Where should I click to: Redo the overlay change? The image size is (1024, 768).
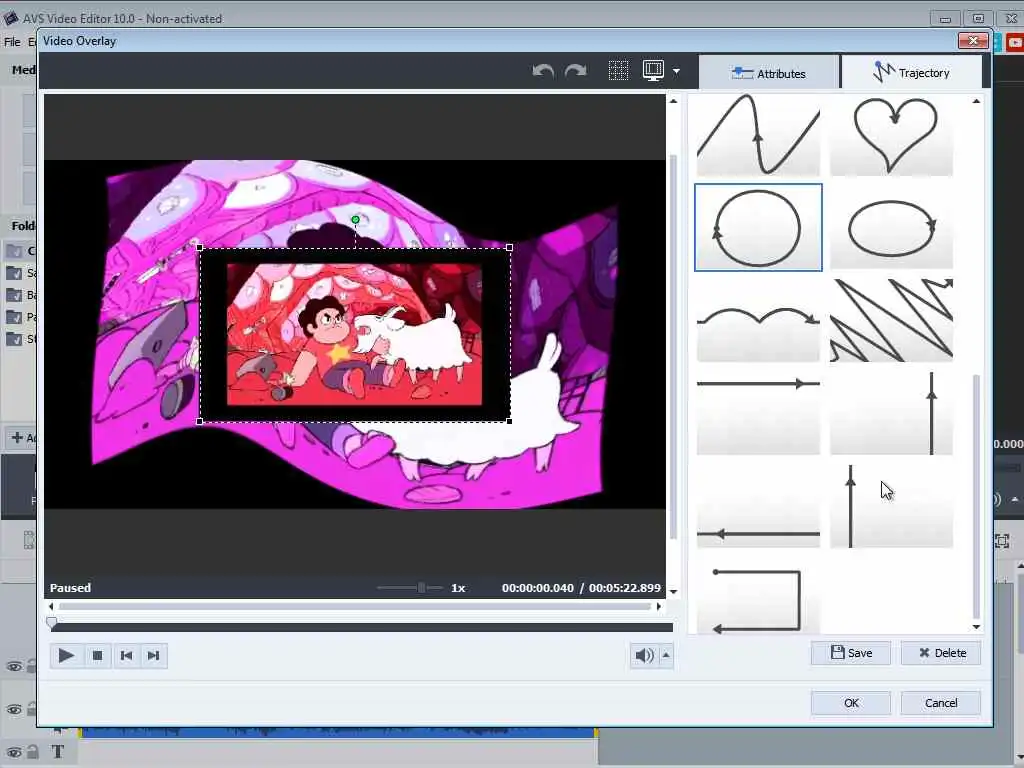(x=575, y=71)
